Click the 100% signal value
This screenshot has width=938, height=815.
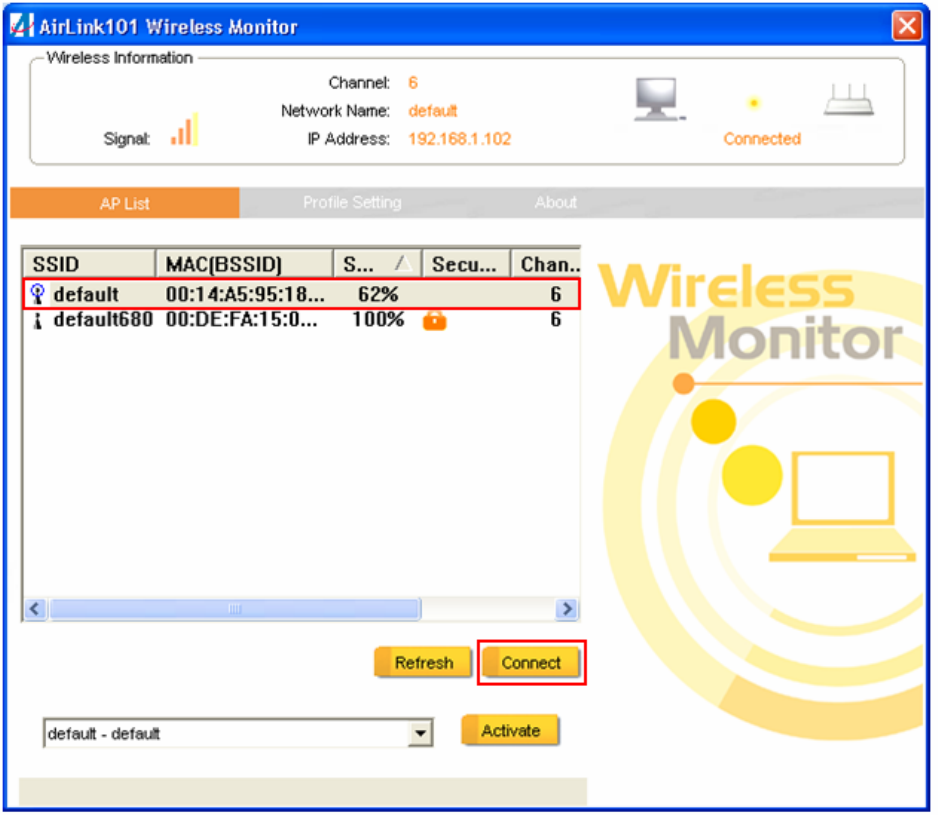(378, 320)
